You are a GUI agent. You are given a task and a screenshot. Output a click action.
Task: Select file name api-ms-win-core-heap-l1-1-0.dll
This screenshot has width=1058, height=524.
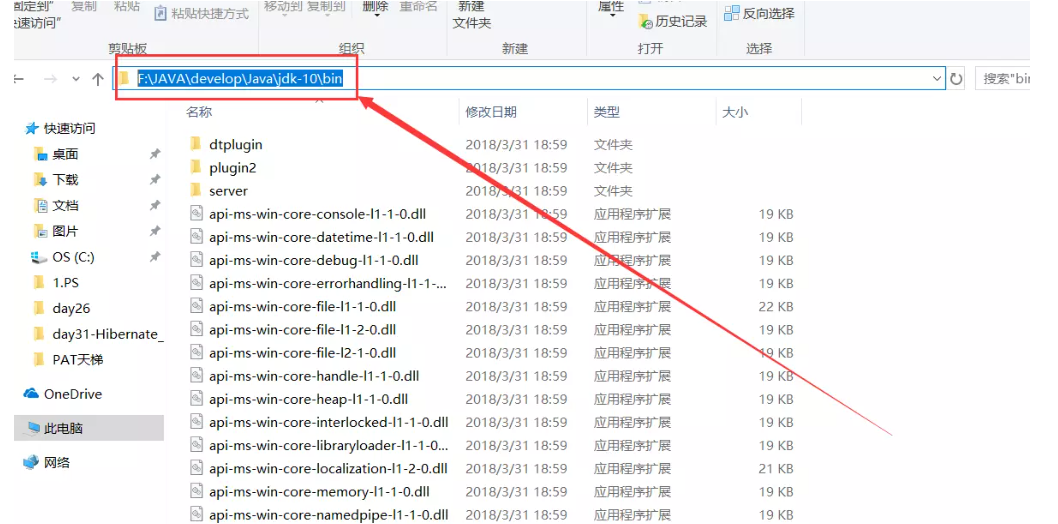coord(308,399)
